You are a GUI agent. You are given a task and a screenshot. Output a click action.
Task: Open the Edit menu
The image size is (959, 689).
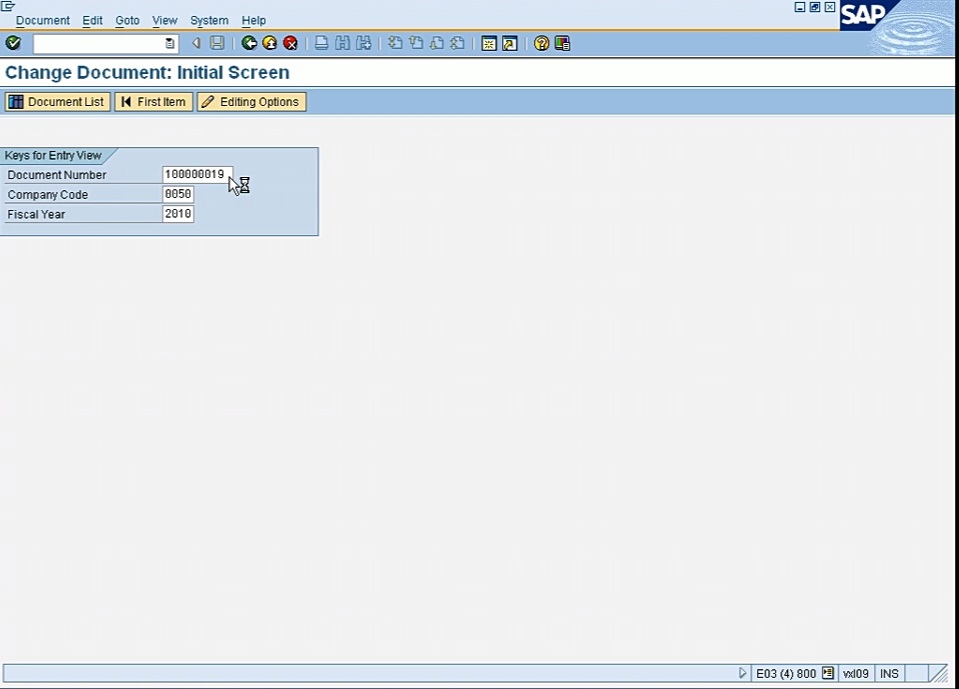[92, 20]
